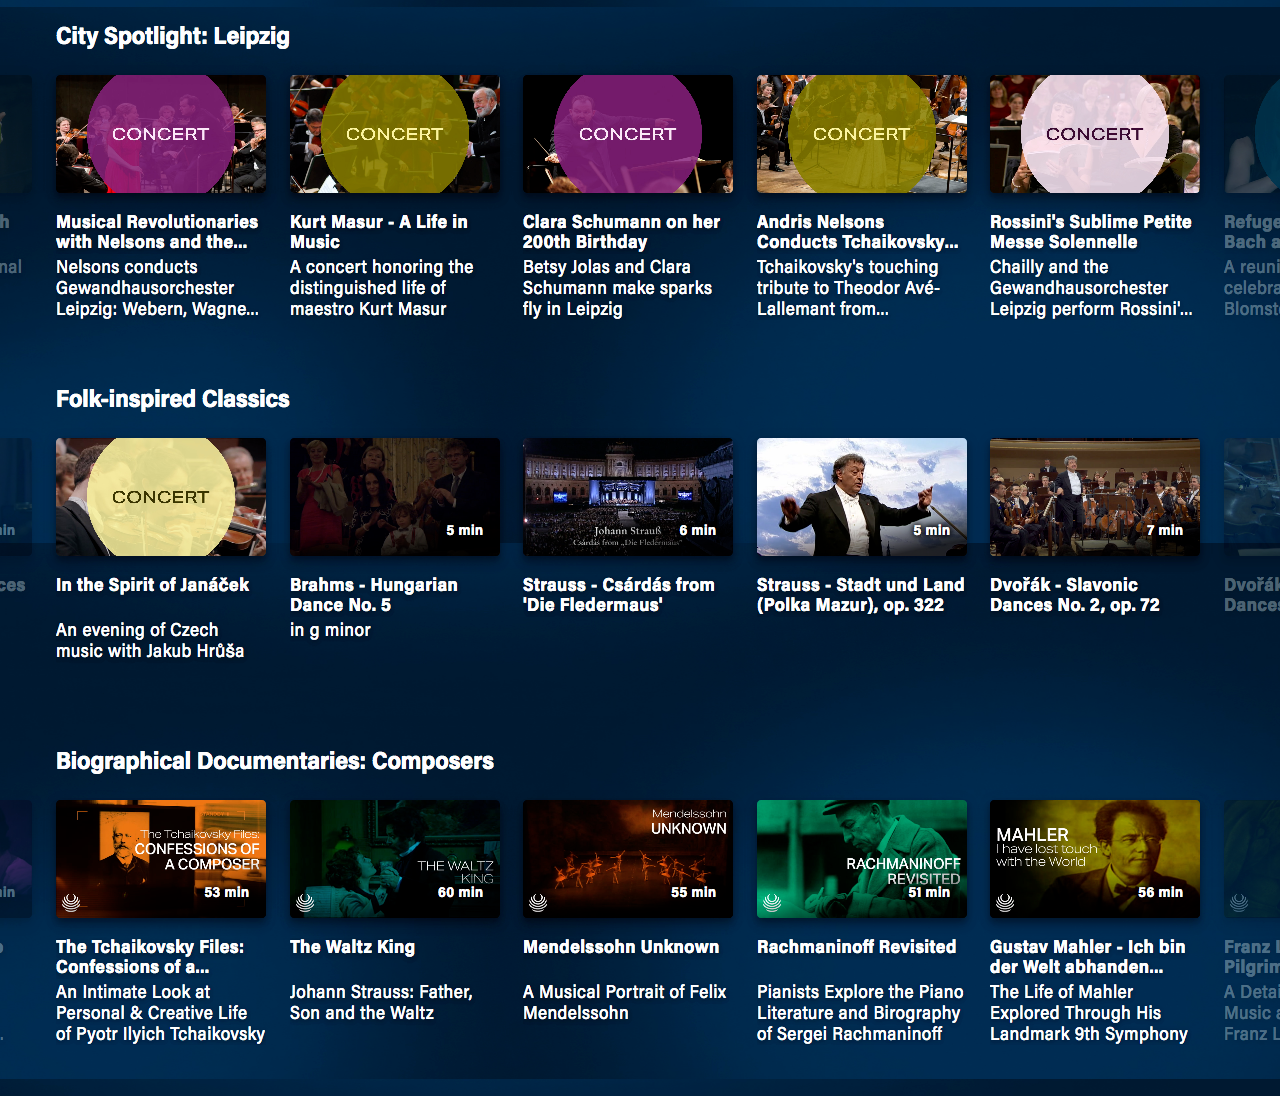Click Biographical Documentaries: Composers heading
This screenshot has width=1280, height=1096.
275,762
